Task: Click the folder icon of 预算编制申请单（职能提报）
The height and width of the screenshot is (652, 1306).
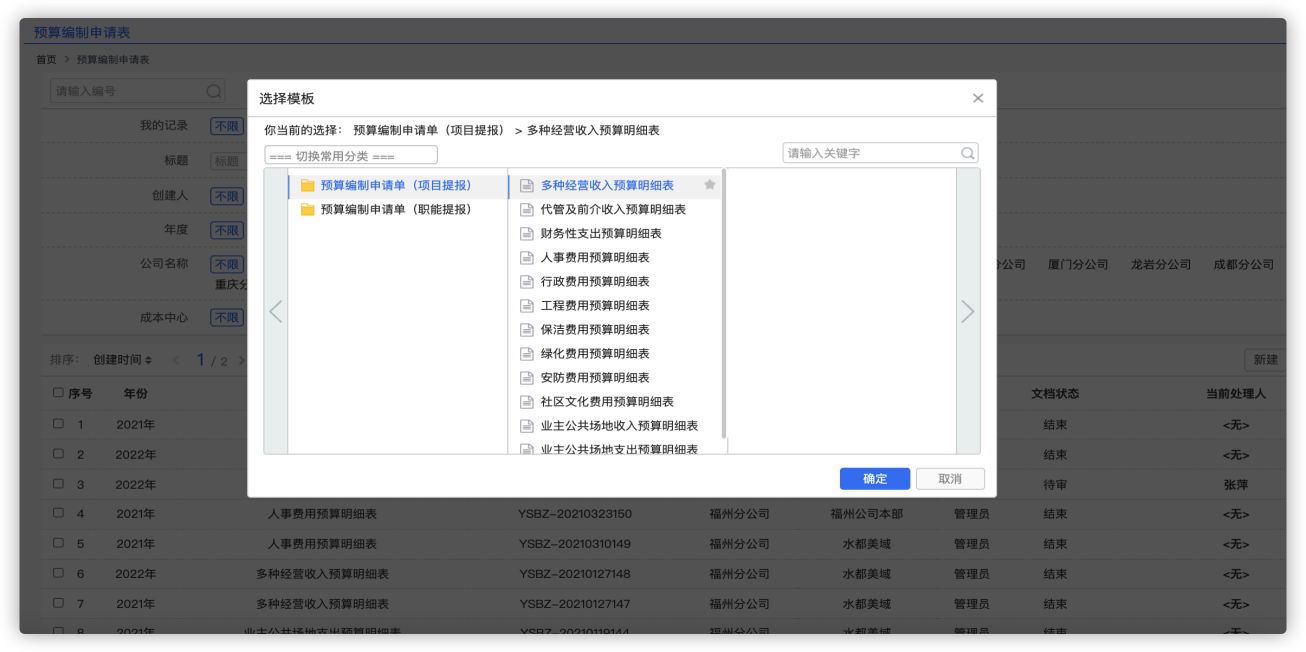Action: pos(308,210)
